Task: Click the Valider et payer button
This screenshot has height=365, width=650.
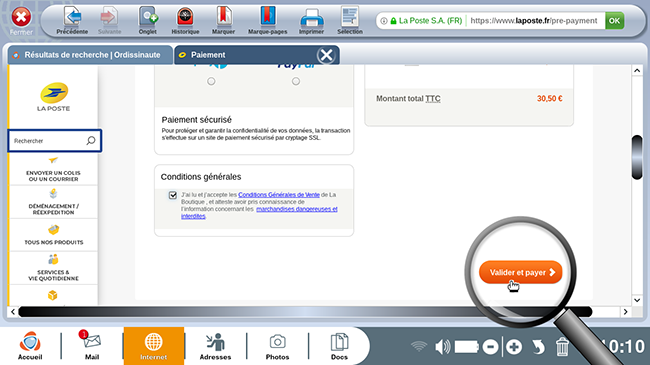Action: (521, 273)
